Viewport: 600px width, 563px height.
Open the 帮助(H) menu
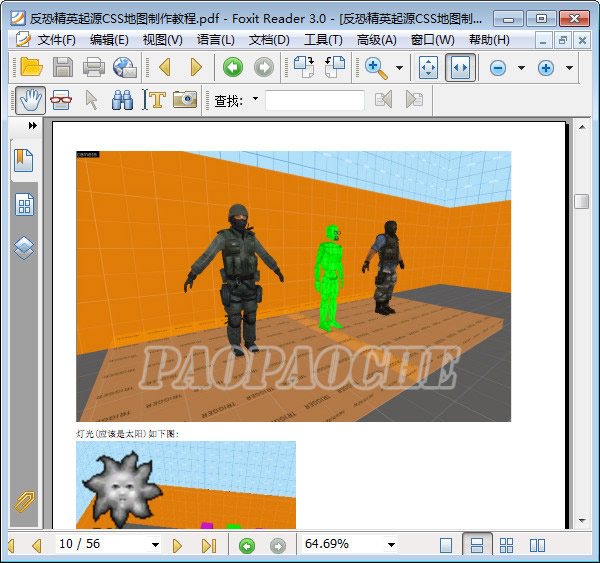coord(489,40)
